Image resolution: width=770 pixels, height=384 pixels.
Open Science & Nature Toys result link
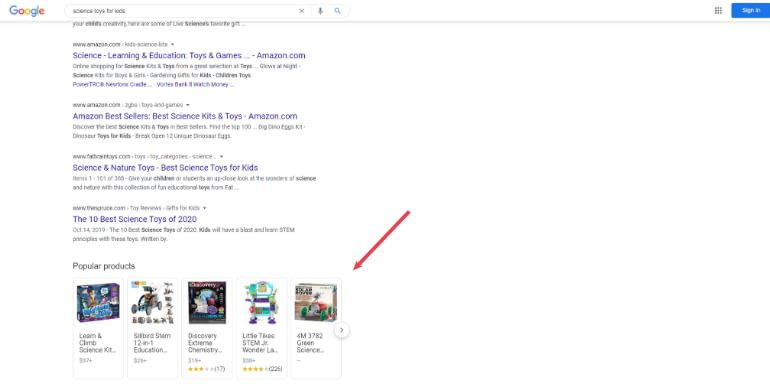pyautogui.click(x=165, y=168)
